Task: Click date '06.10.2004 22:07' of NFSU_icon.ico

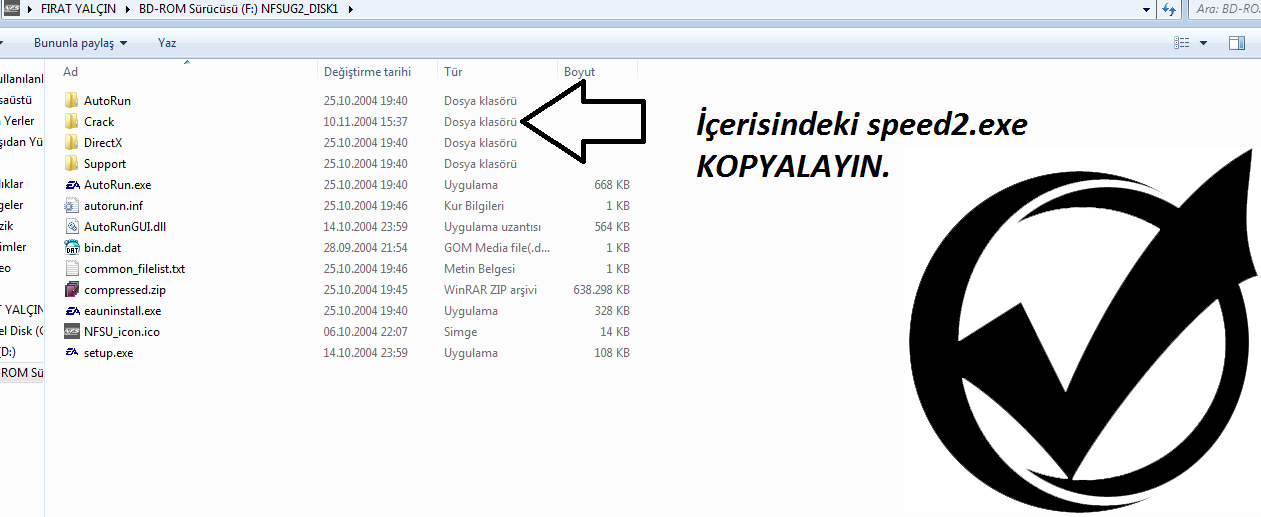Action: coord(365,331)
